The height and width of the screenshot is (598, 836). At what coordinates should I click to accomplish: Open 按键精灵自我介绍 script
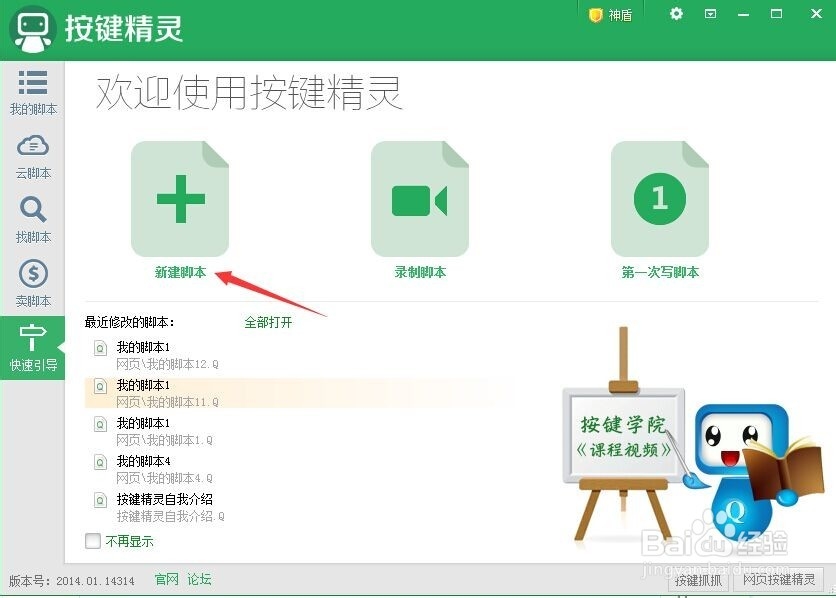171,507
